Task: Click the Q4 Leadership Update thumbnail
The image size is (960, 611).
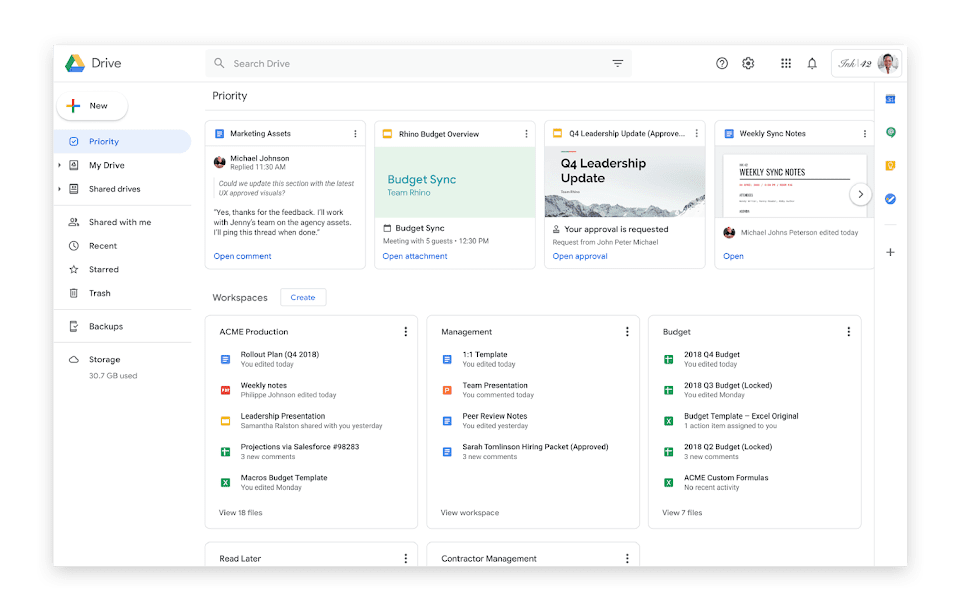Action: [624, 182]
